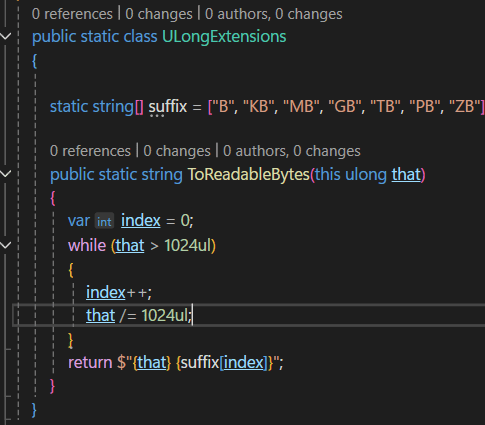This screenshot has height=425, width=485.
Task: Collapse the ToReadableBytes method region
Action: point(6,174)
